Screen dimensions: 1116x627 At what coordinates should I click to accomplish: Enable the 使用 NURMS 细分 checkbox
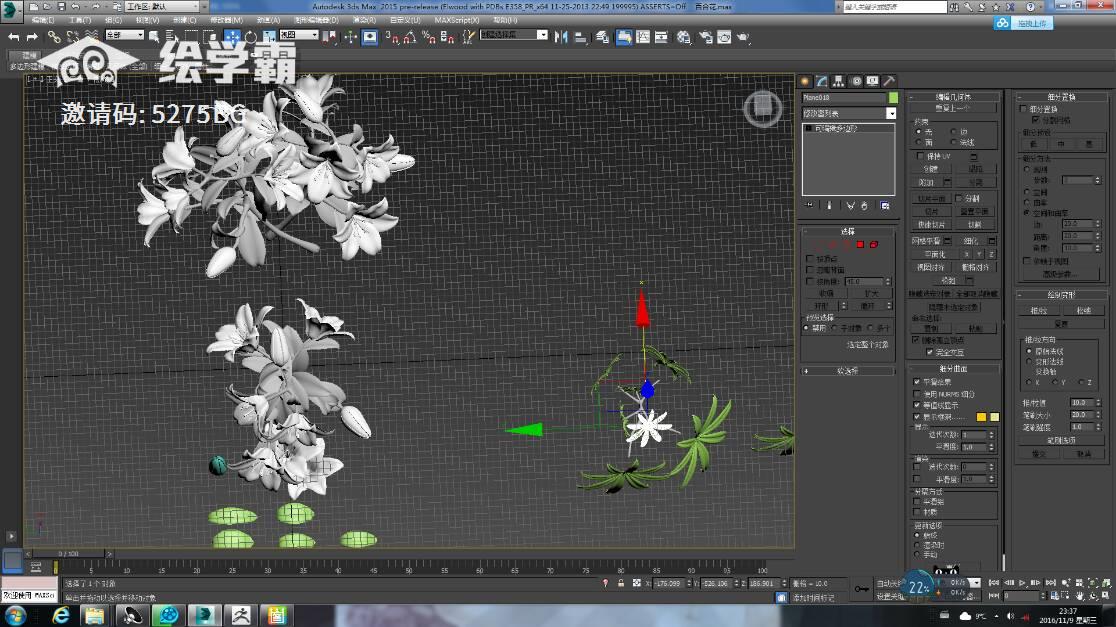pos(917,393)
